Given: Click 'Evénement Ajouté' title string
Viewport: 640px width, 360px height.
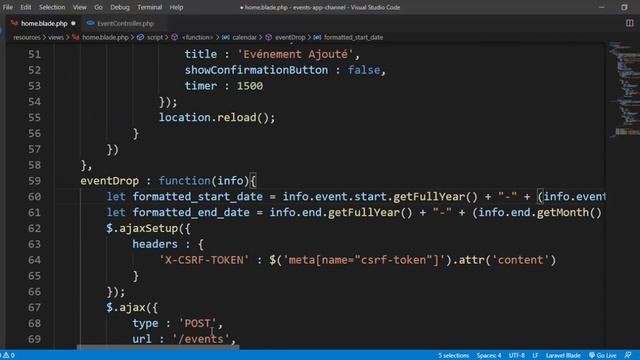Looking at the screenshot, I should (x=296, y=54).
